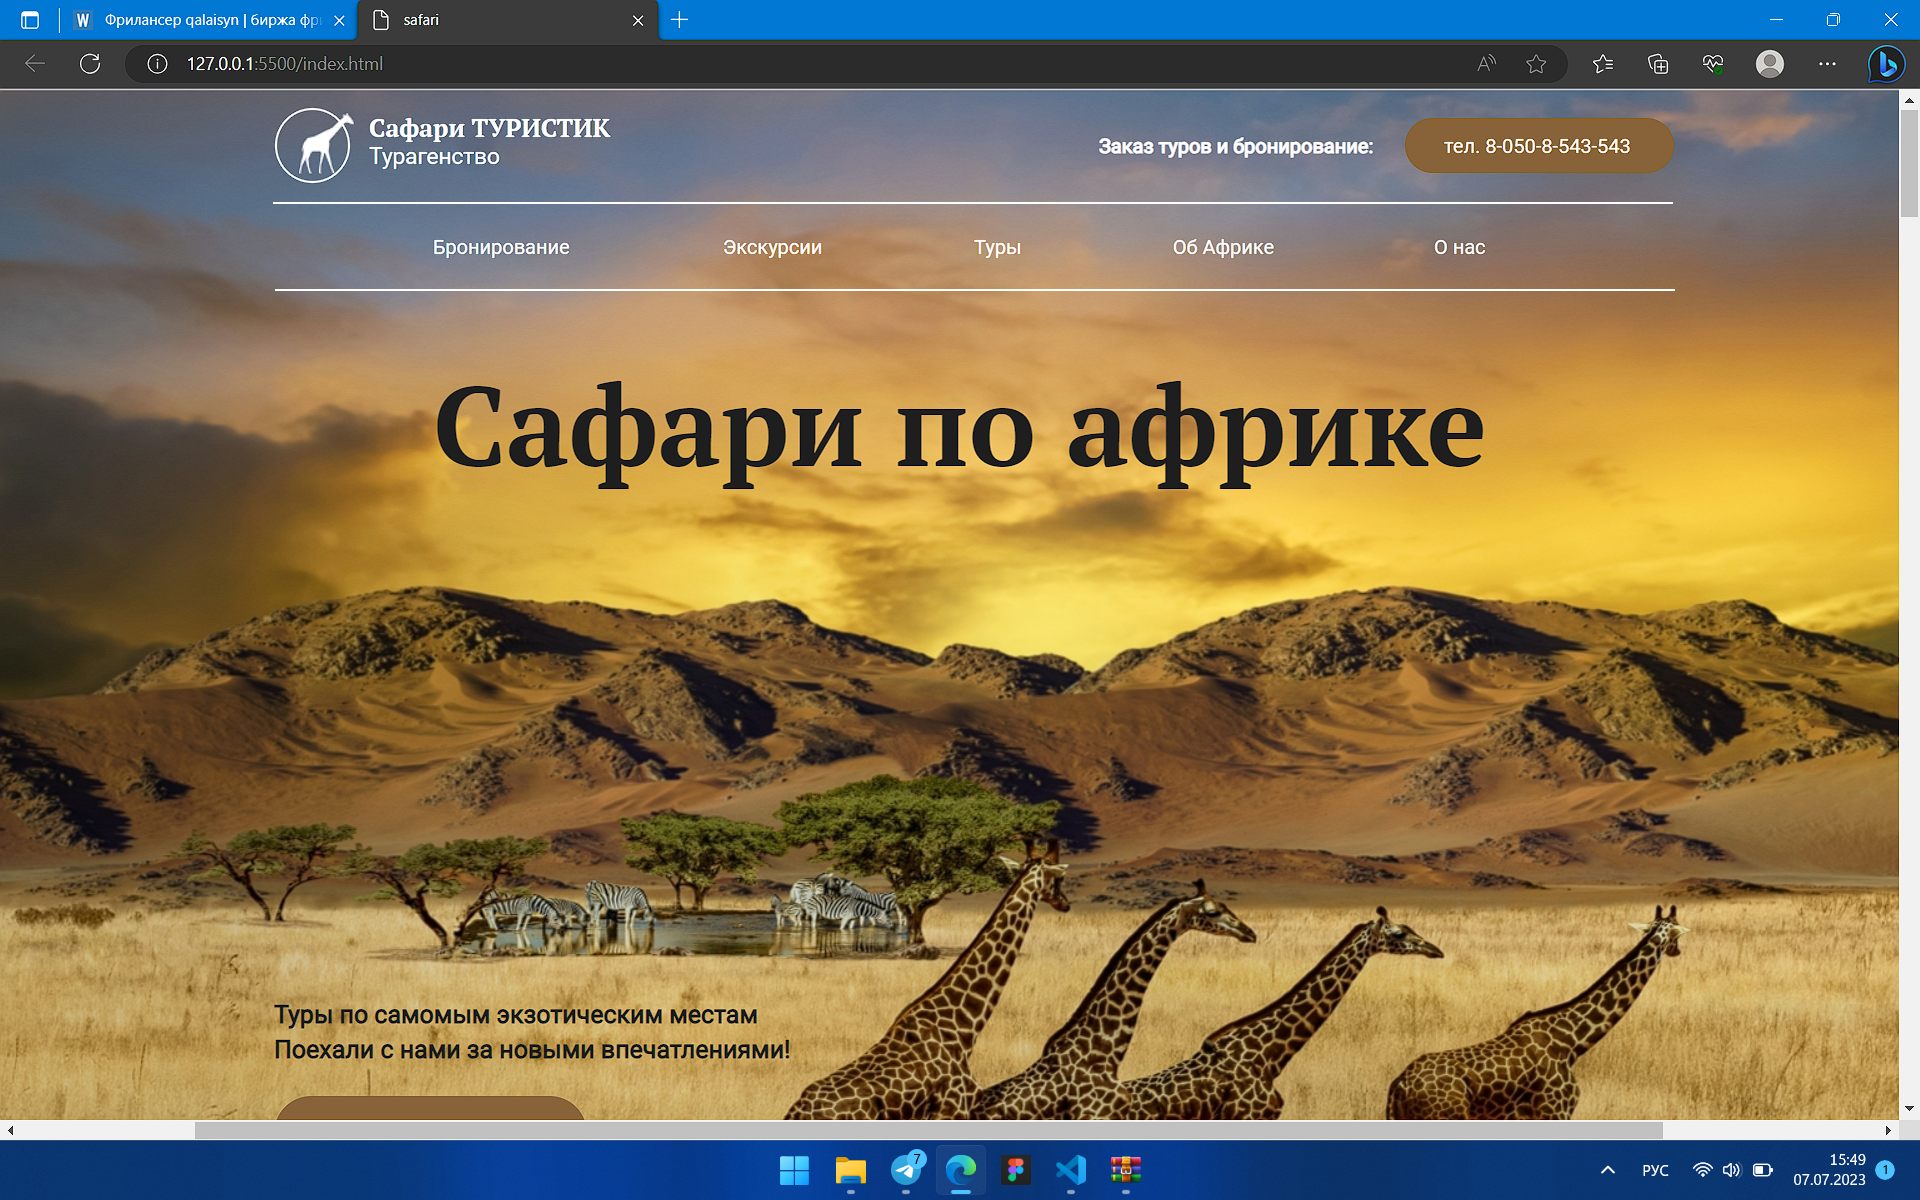
Task: Click the browser Back arrow
Action: pyautogui.click(x=35, y=64)
